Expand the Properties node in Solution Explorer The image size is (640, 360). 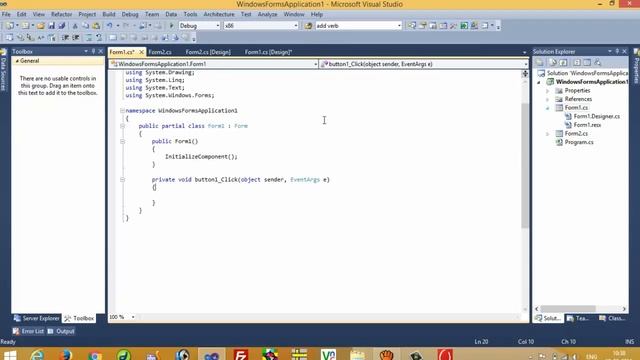(548, 91)
